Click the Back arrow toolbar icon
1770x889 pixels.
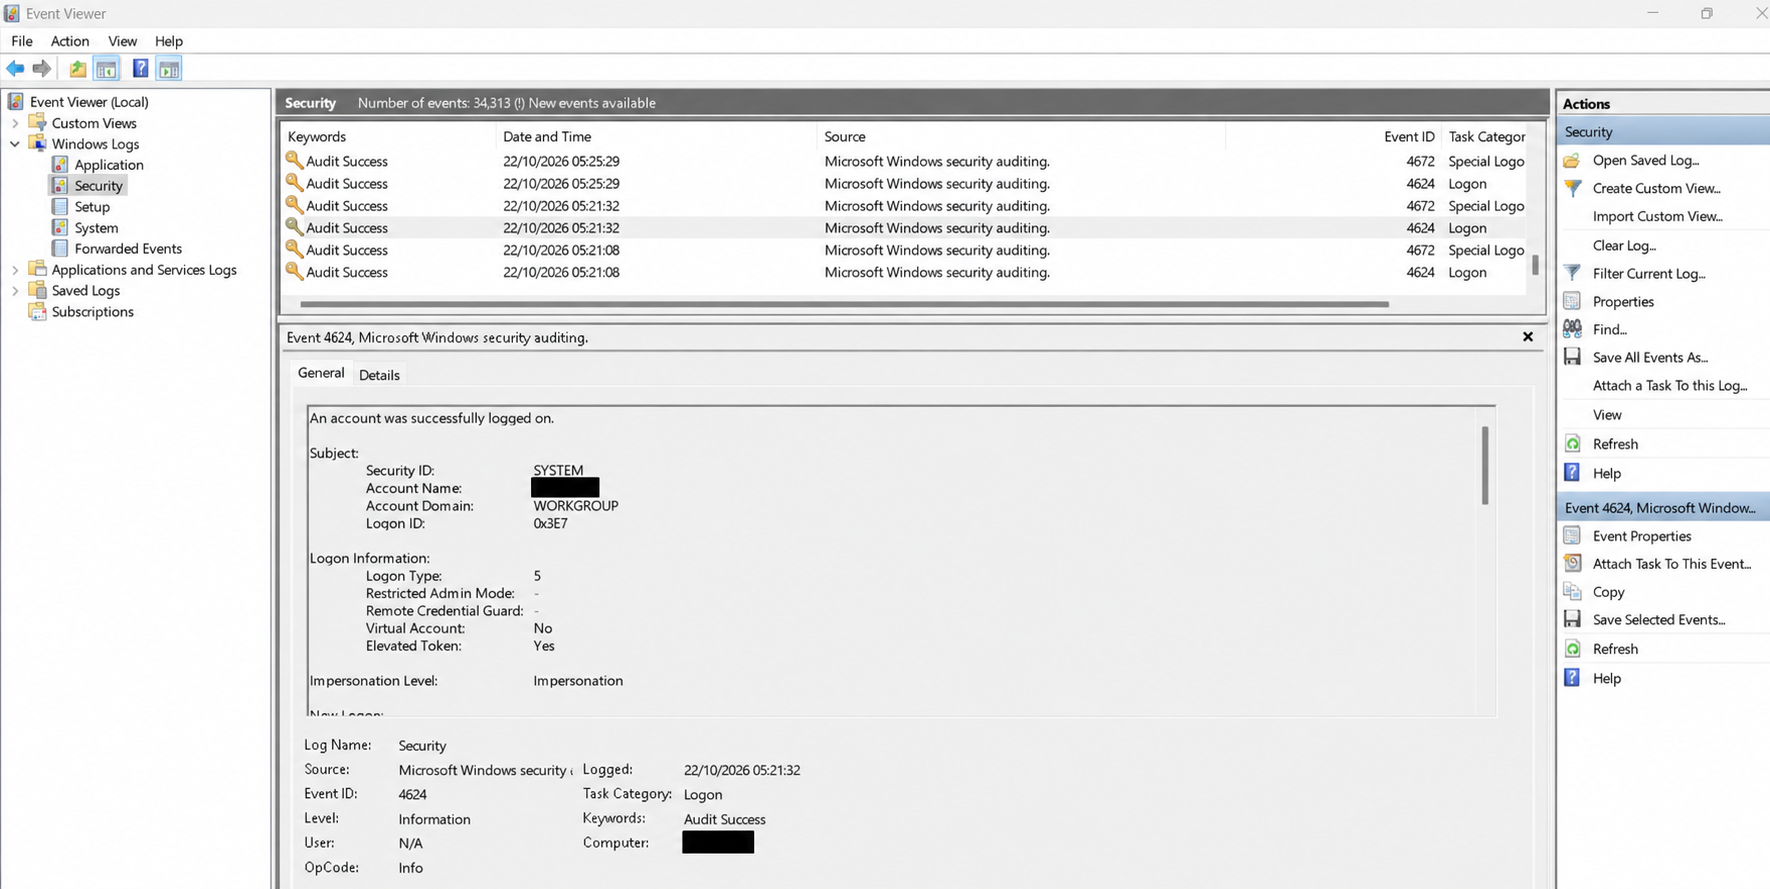tap(15, 68)
